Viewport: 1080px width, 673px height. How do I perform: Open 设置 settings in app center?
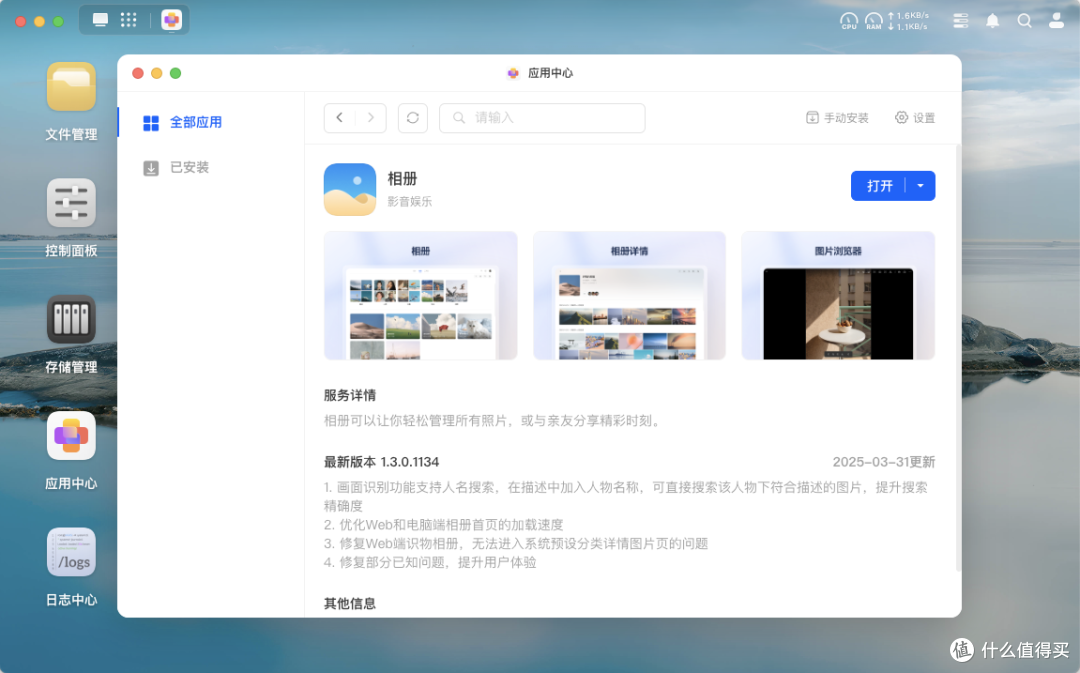(x=915, y=118)
